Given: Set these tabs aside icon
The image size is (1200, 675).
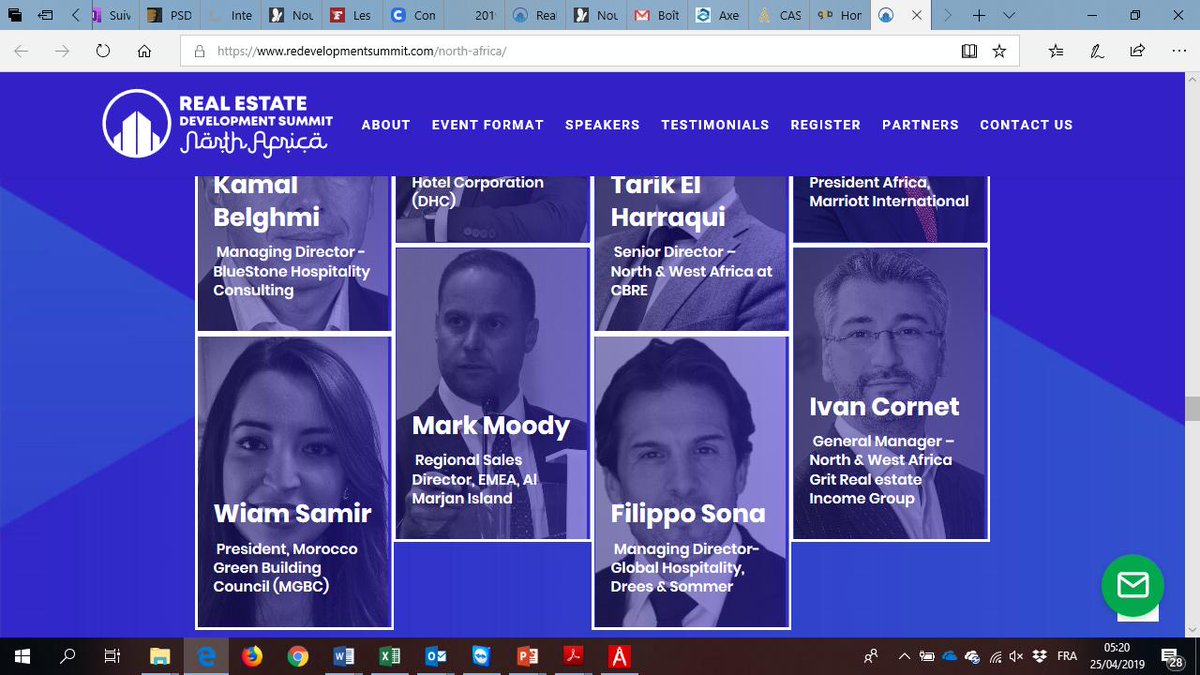Looking at the screenshot, I should point(47,15).
